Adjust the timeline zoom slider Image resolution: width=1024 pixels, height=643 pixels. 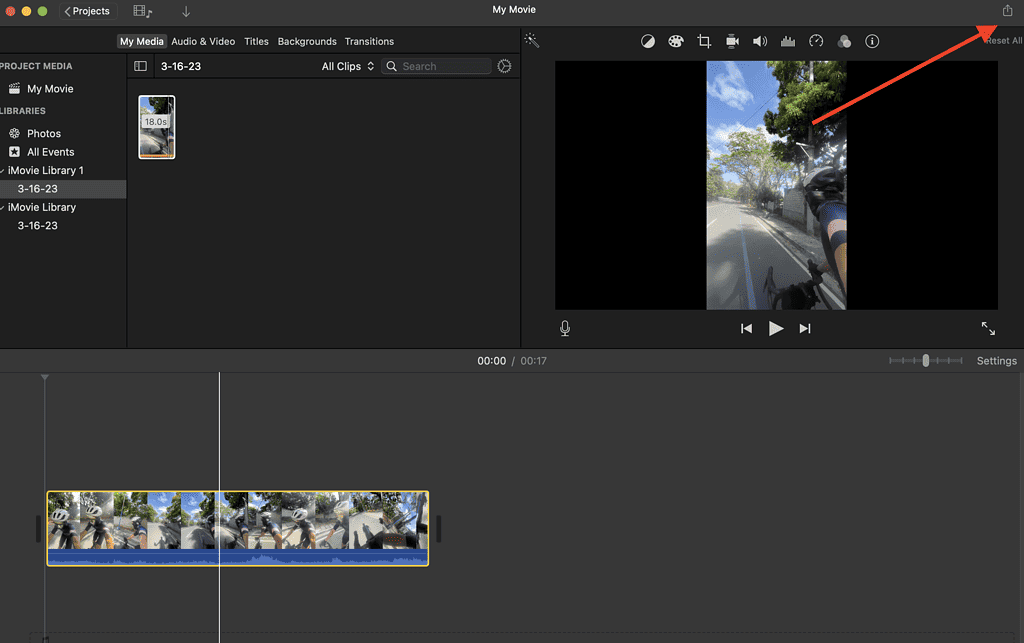(925, 360)
